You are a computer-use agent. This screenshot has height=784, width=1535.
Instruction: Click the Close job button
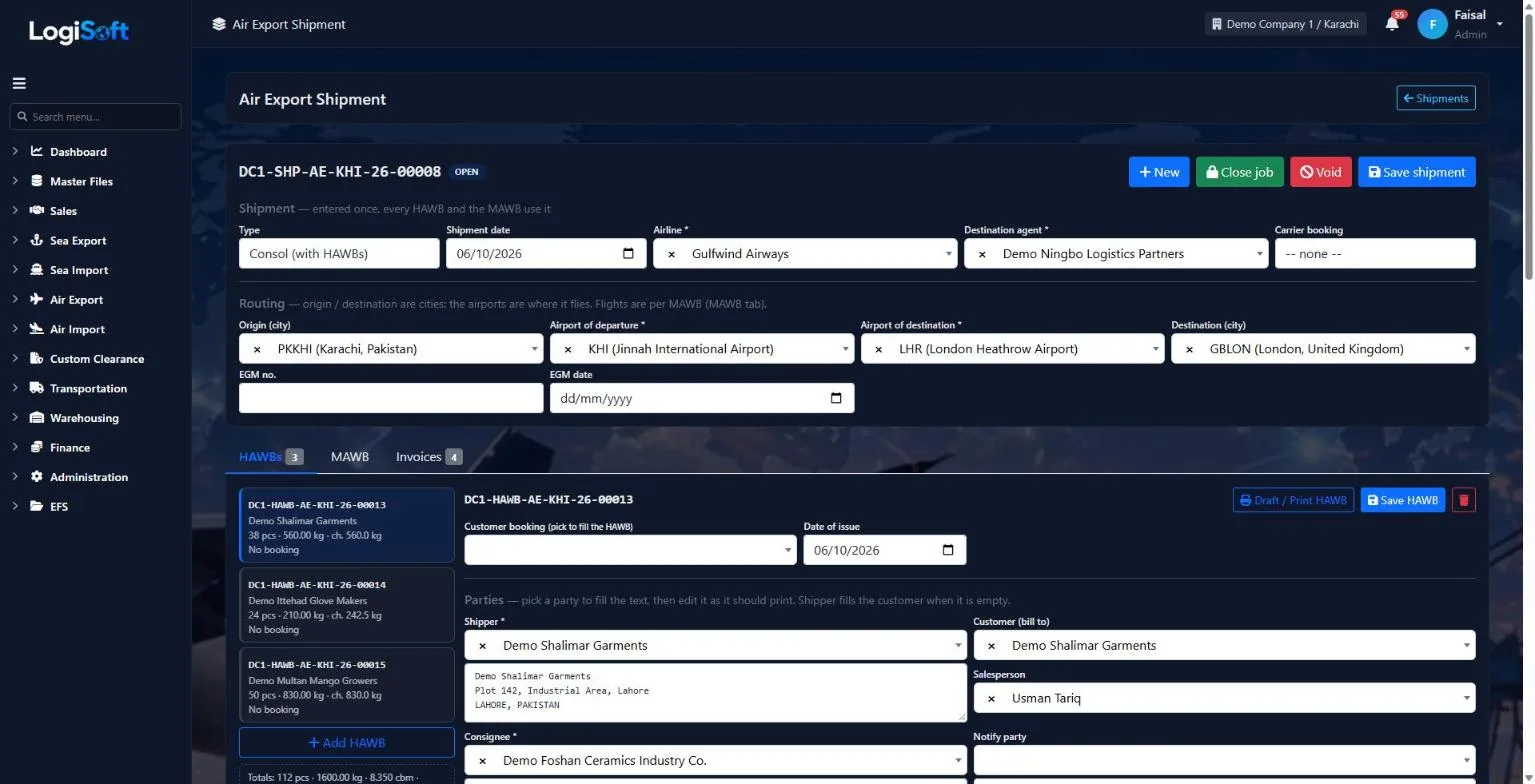[x=1240, y=172]
